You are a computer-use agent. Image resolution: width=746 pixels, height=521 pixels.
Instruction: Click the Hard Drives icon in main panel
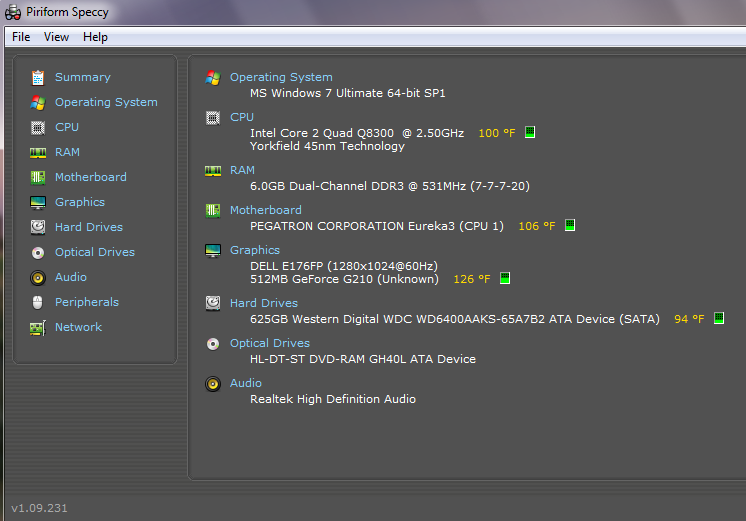click(213, 303)
